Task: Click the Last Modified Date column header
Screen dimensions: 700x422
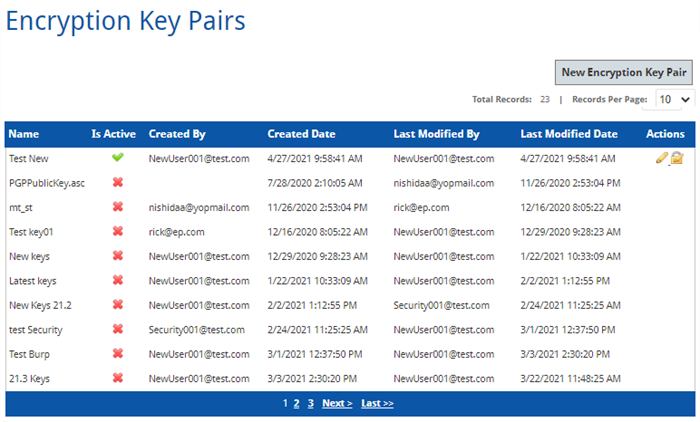Action: click(x=569, y=134)
